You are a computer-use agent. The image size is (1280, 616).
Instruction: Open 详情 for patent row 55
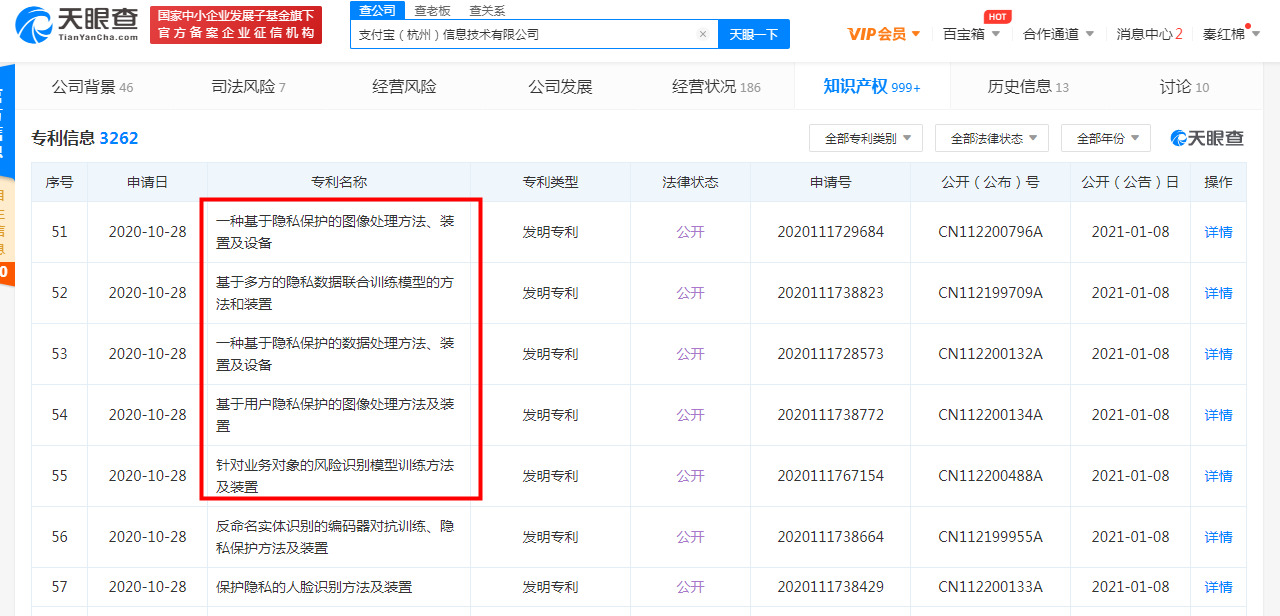pyautogui.click(x=1218, y=476)
